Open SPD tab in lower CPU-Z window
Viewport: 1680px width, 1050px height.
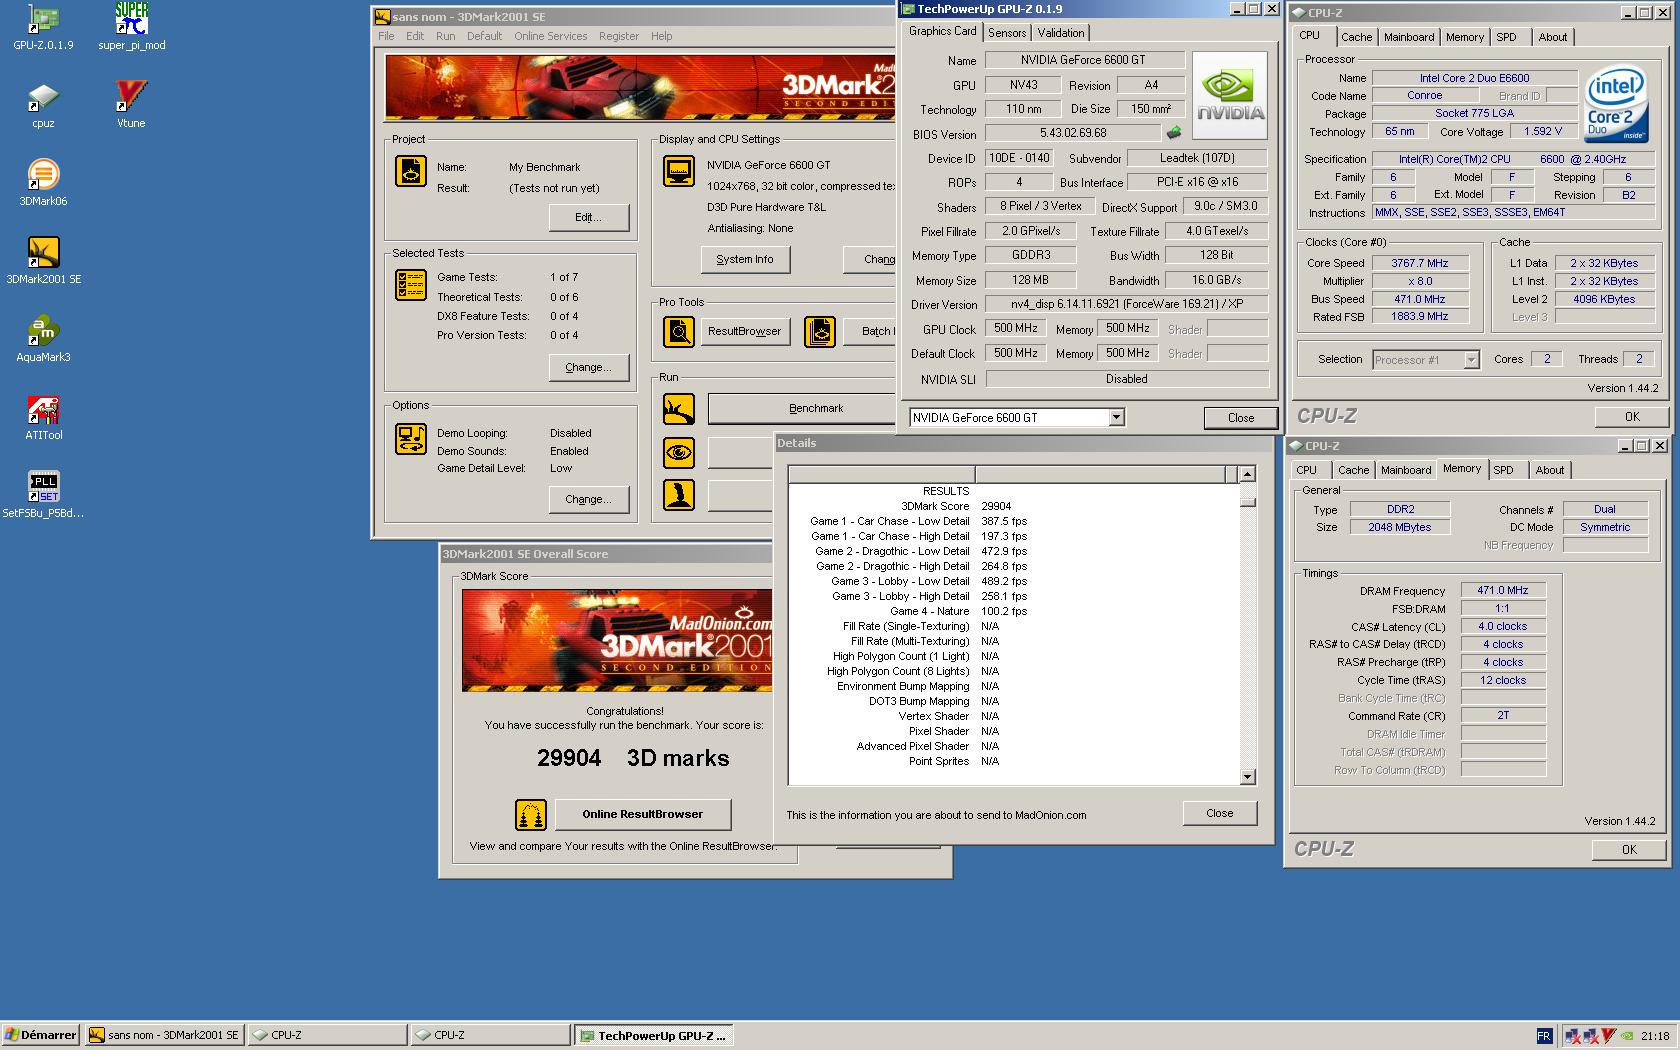1503,470
